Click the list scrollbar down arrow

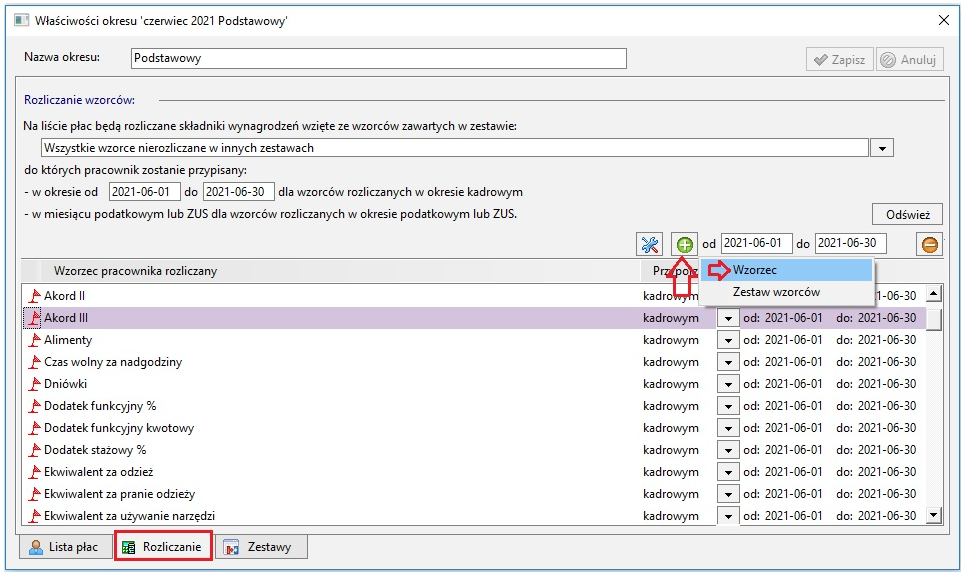coord(933,515)
